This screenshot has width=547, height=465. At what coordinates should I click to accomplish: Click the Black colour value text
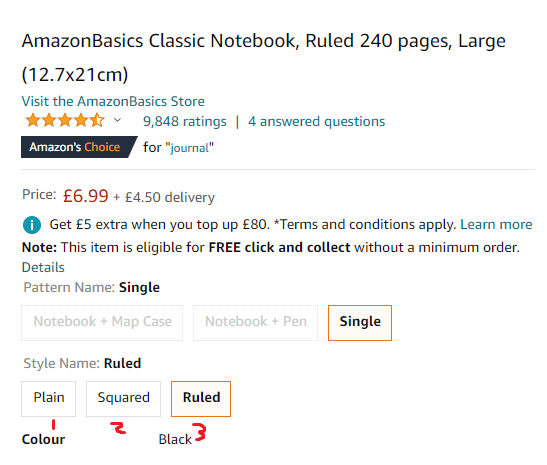[175, 439]
